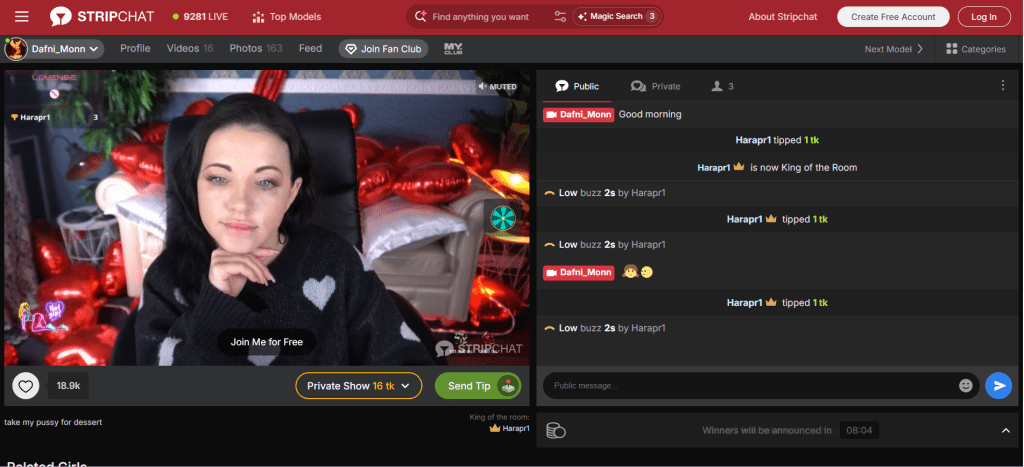Image resolution: width=1024 pixels, height=467 pixels.
Task: Click the Stripchat logo in header
Action: point(102,16)
